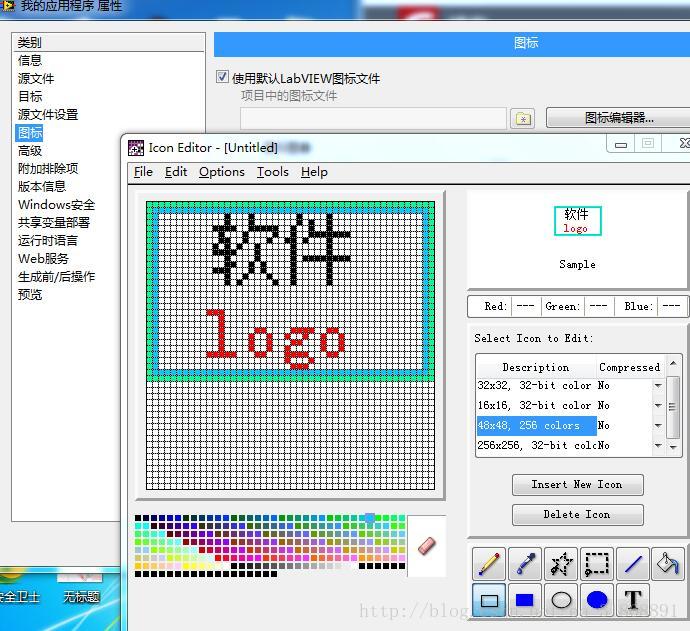Select the star-shaped freeform selection tool
The height and width of the screenshot is (631, 690).
point(561,563)
